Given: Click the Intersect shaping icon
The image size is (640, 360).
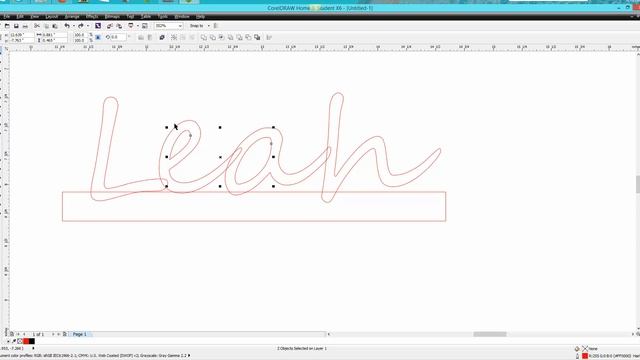Looking at the screenshot, I should [x=221, y=38].
